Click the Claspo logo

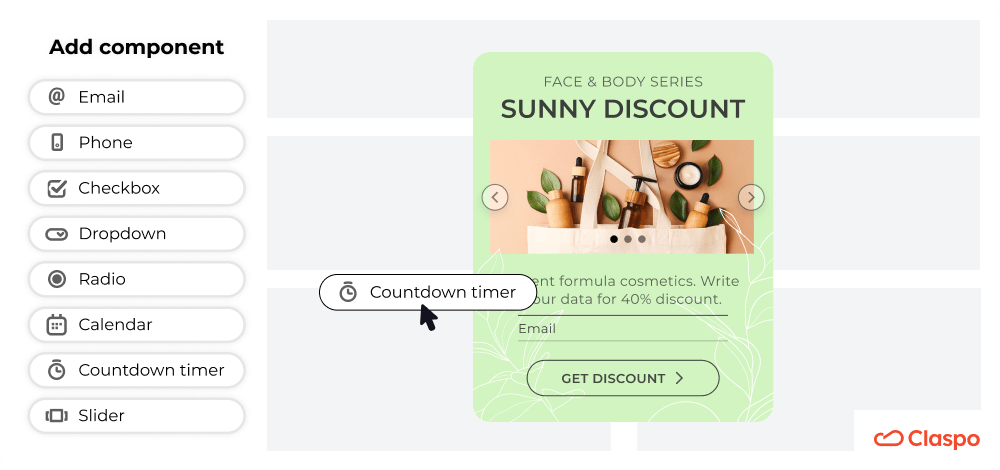click(927, 439)
